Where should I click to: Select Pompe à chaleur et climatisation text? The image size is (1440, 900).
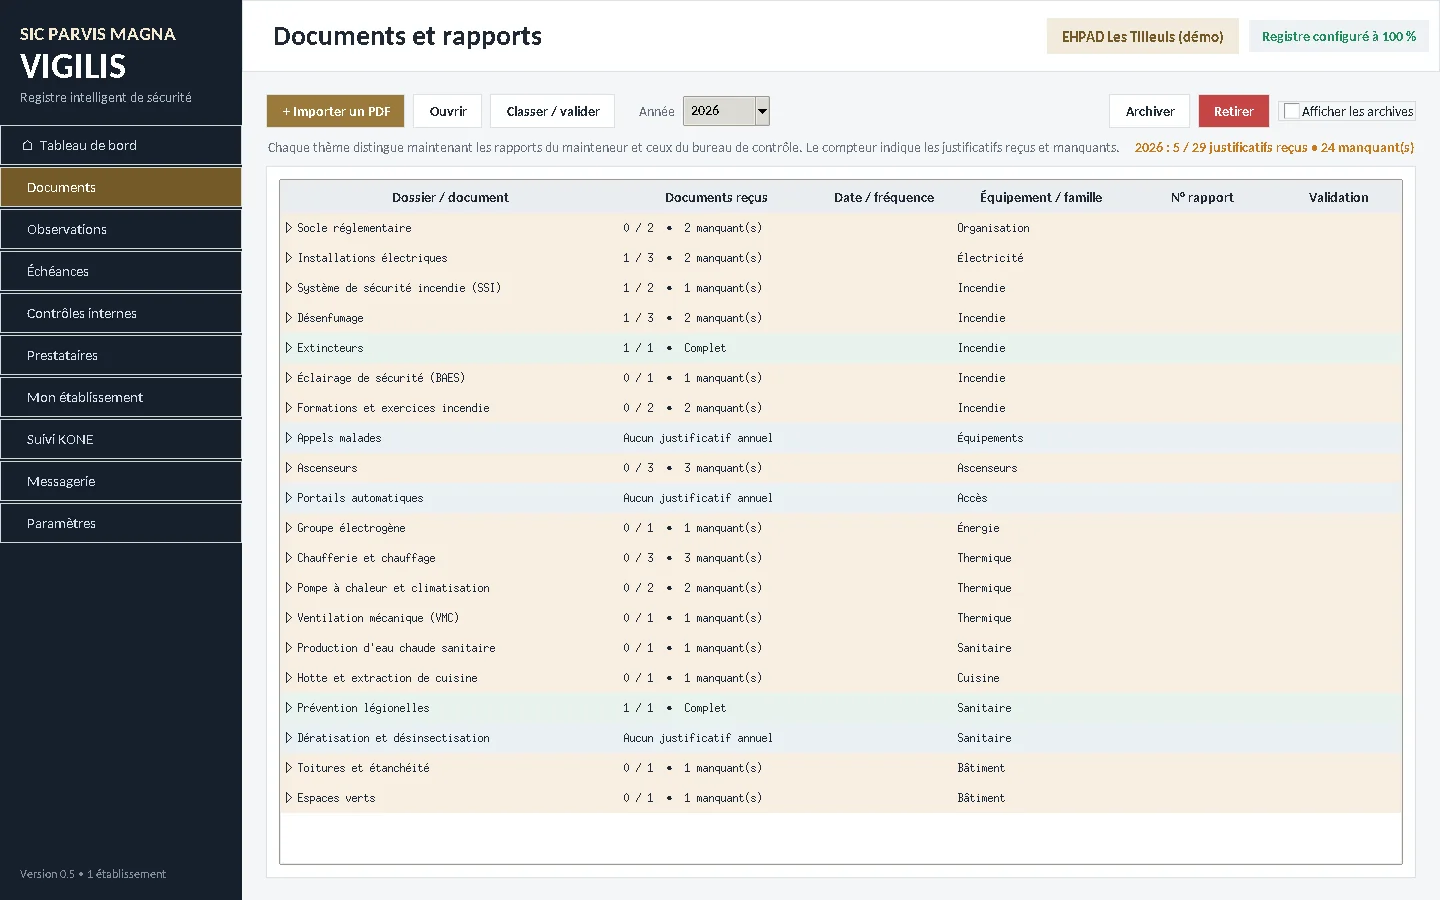tap(393, 588)
